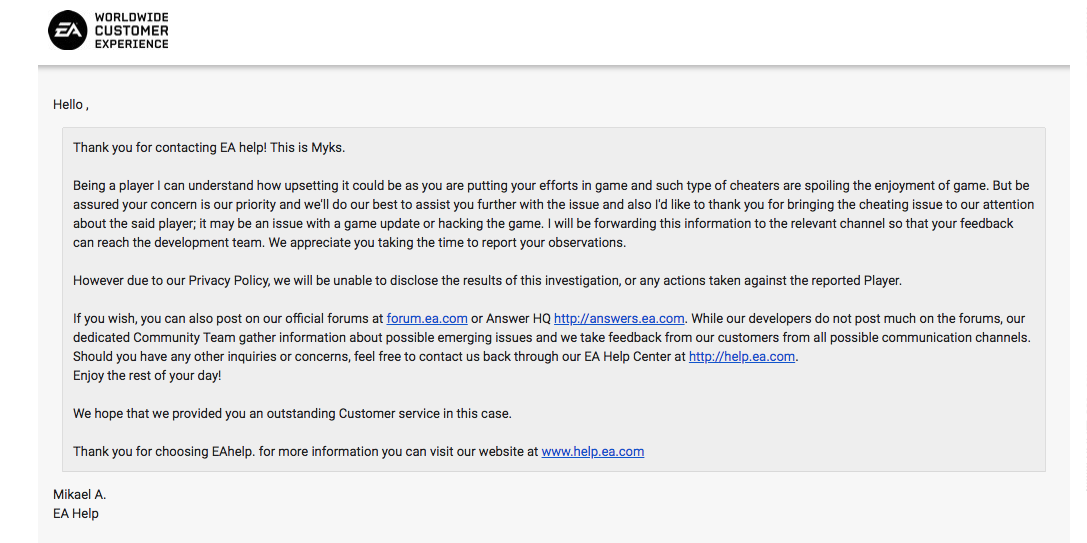
Task: Click the 'Hello ,' greeting line
Action: point(71,105)
